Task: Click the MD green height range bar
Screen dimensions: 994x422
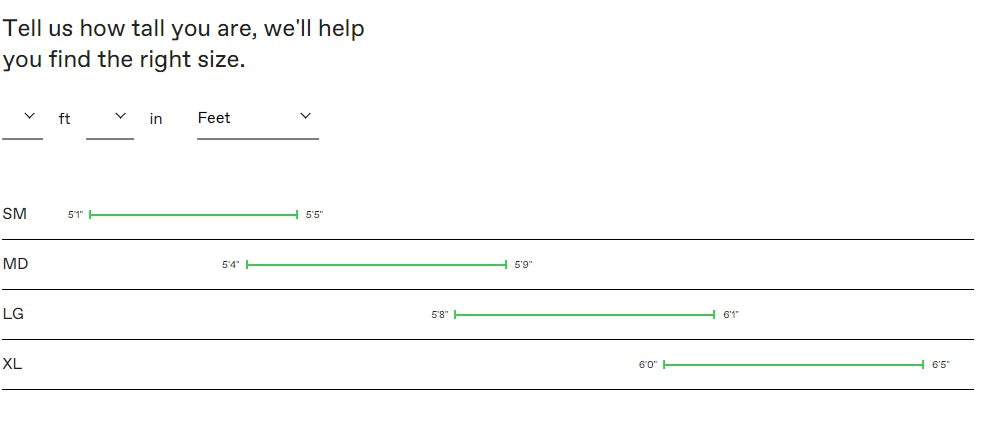Action: pyautogui.click(x=377, y=265)
